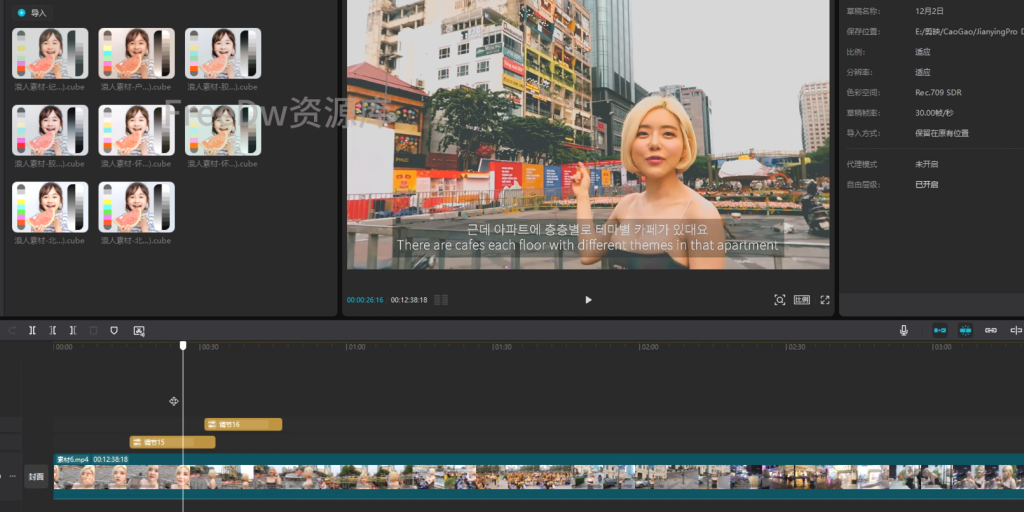
Task: Click the trash delete icon in the timeline toolbar
Action: click(93, 330)
